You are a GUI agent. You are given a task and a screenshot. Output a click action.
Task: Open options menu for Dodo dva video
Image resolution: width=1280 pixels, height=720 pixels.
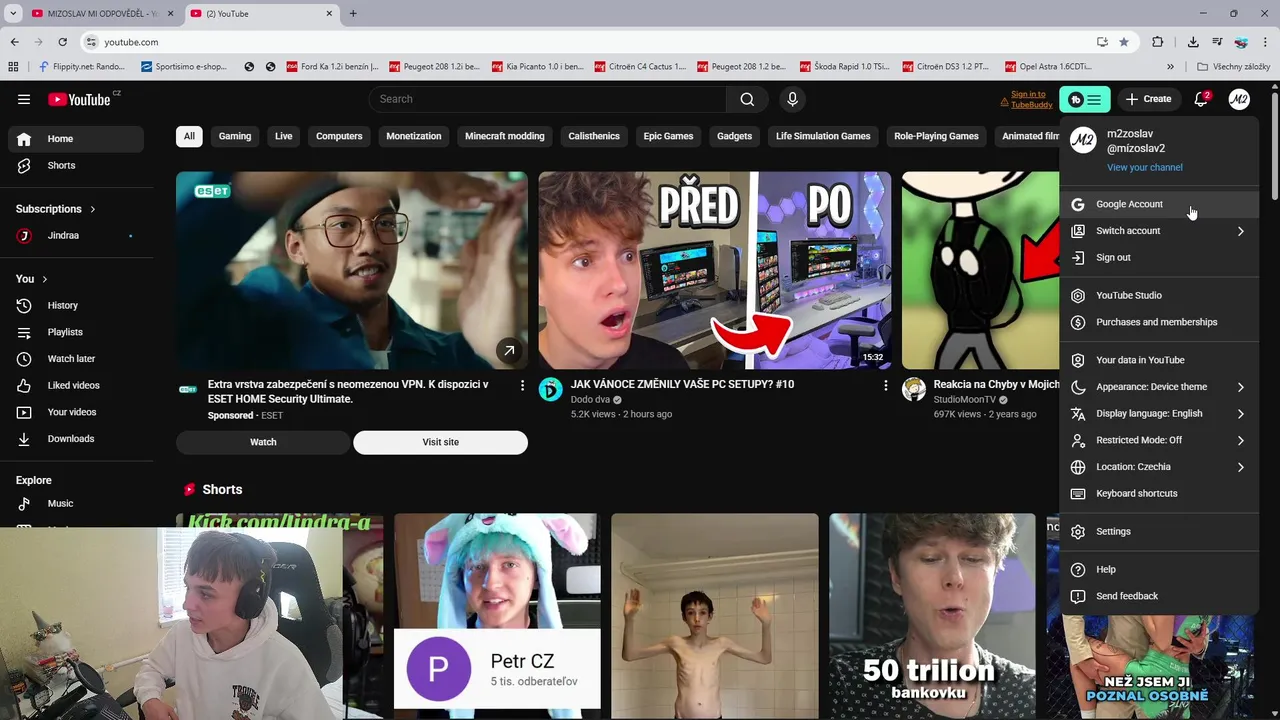885,385
